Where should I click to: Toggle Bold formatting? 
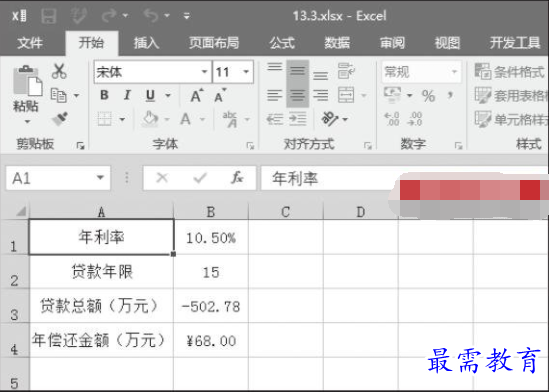click(104, 95)
